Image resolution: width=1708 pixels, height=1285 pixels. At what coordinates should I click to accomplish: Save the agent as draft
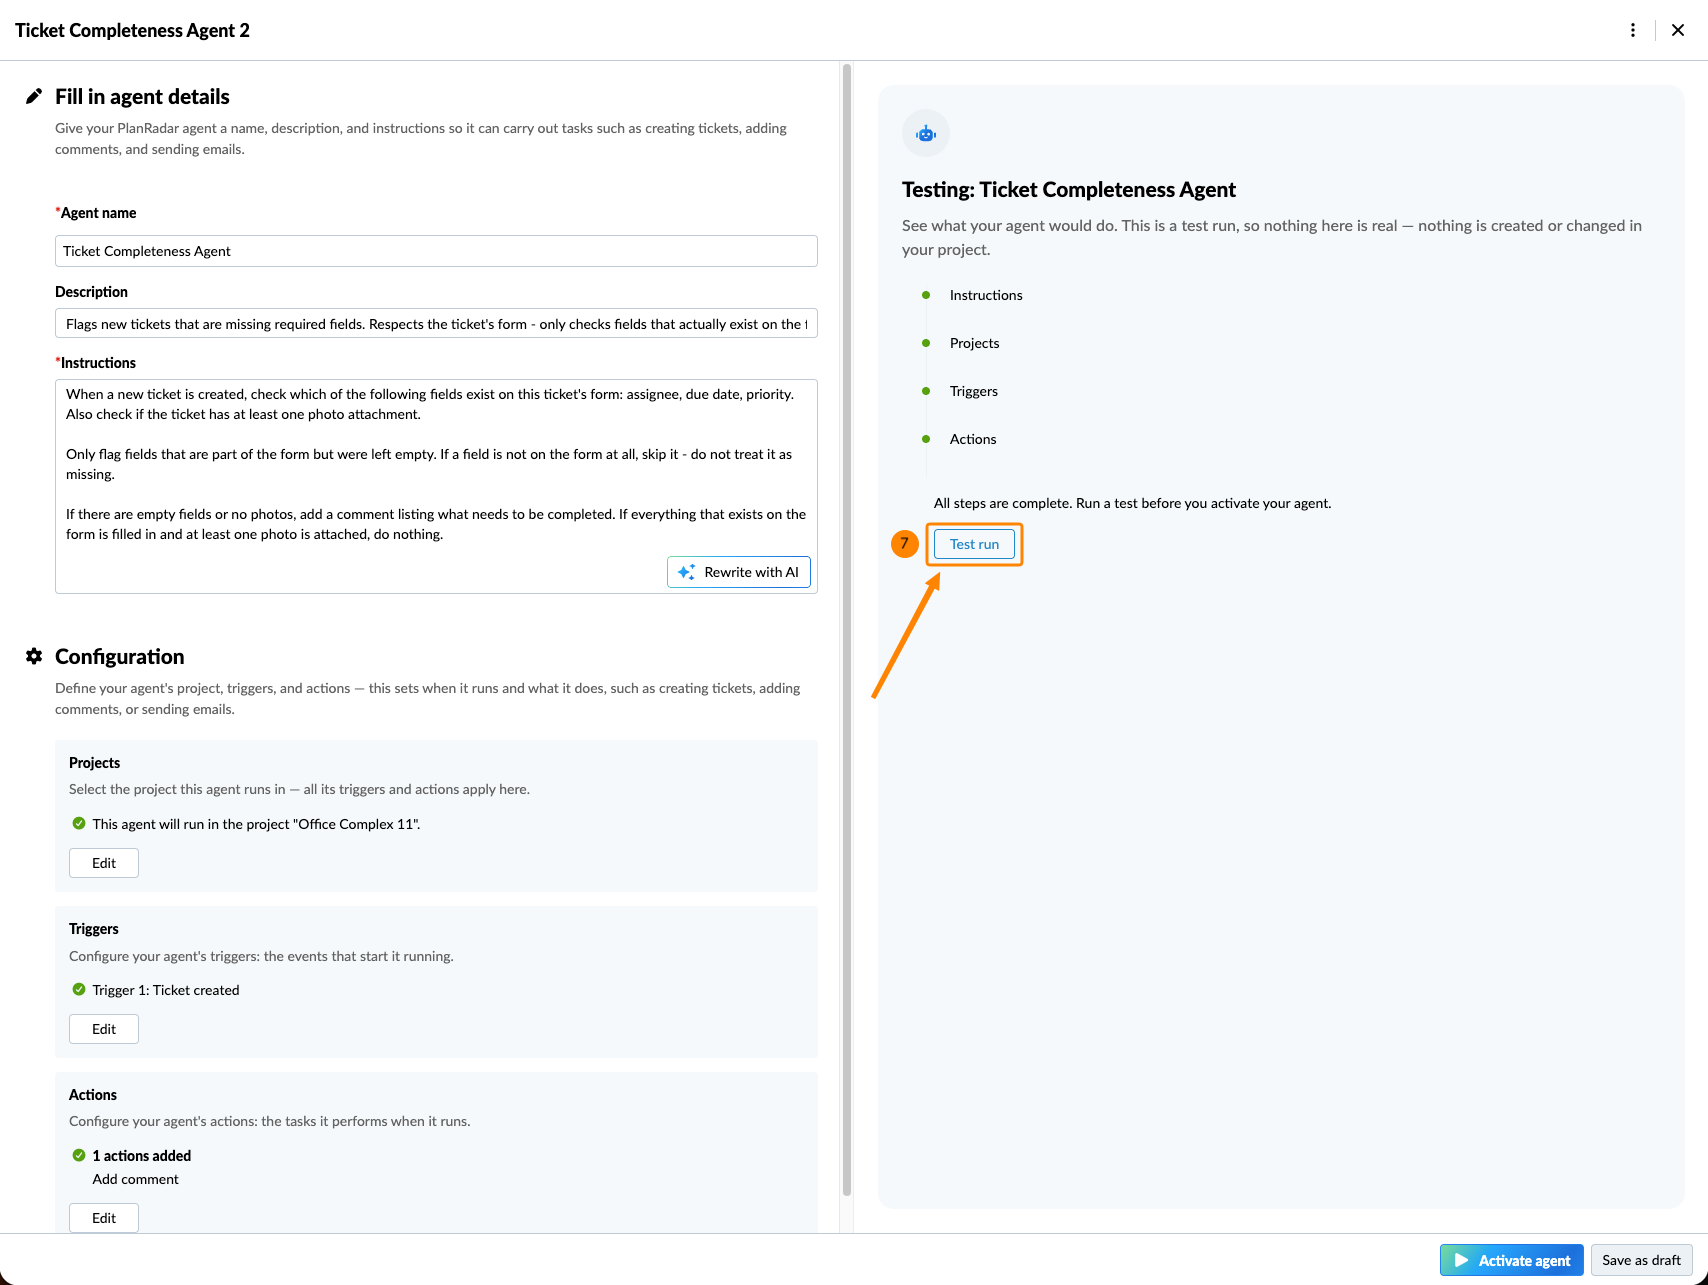pos(1641,1260)
